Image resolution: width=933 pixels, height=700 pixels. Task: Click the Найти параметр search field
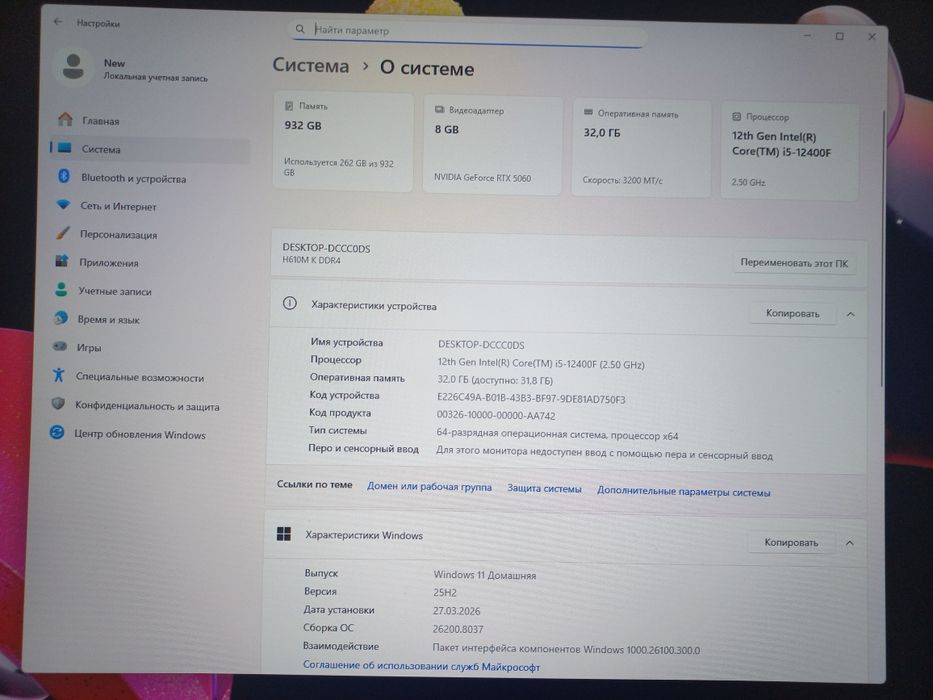tap(468, 32)
